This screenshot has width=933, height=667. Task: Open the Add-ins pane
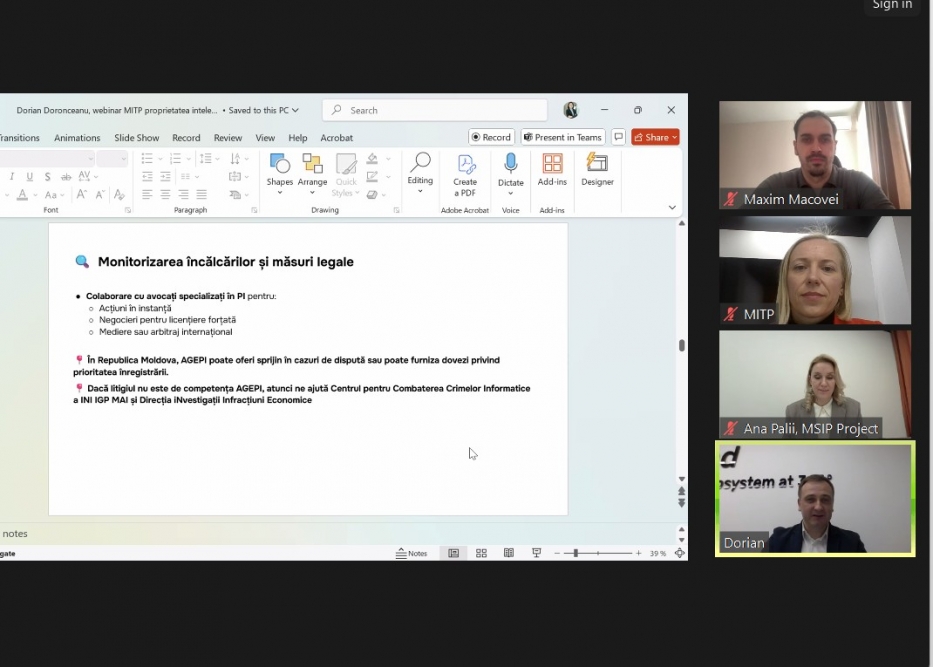click(x=552, y=170)
